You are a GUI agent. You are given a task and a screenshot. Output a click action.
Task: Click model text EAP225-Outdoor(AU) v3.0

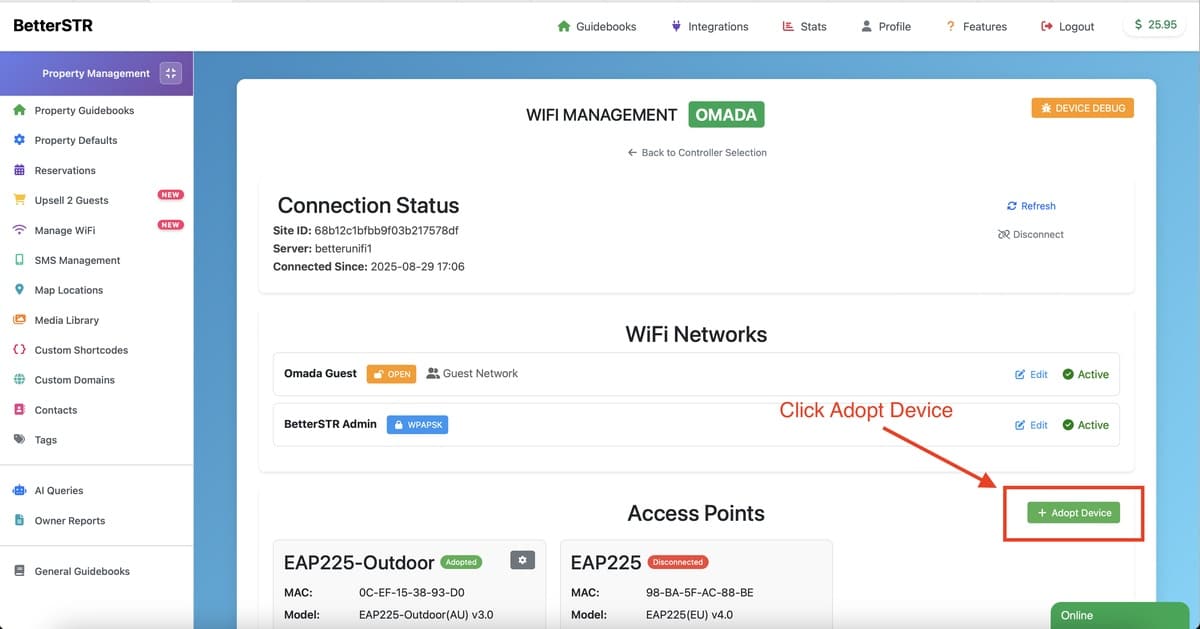coord(426,614)
